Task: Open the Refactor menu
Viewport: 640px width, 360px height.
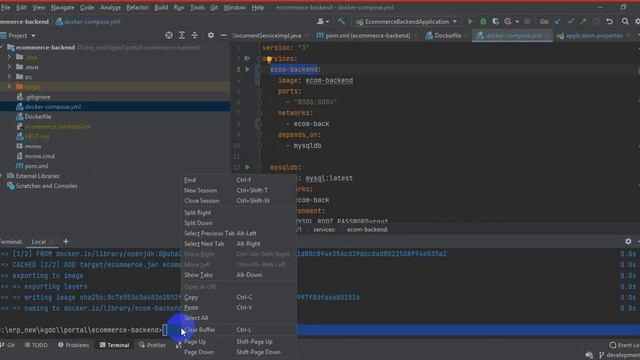Action: (137, 7)
